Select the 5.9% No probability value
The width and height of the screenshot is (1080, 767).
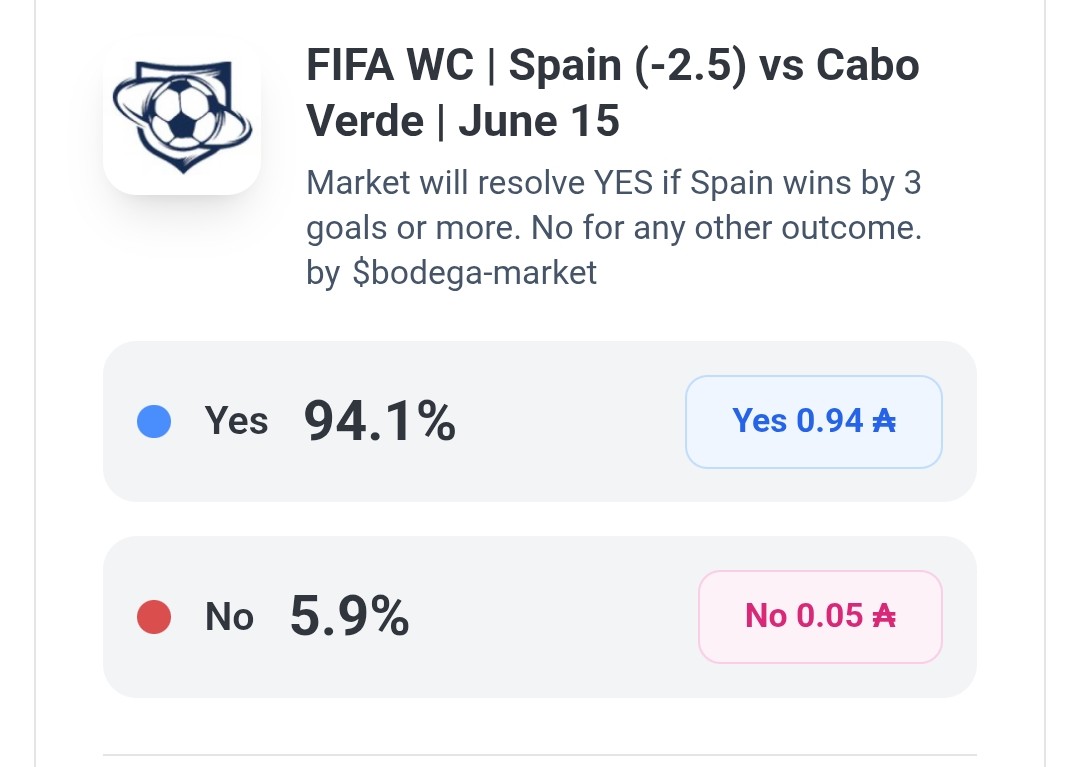click(x=349, y=616)
